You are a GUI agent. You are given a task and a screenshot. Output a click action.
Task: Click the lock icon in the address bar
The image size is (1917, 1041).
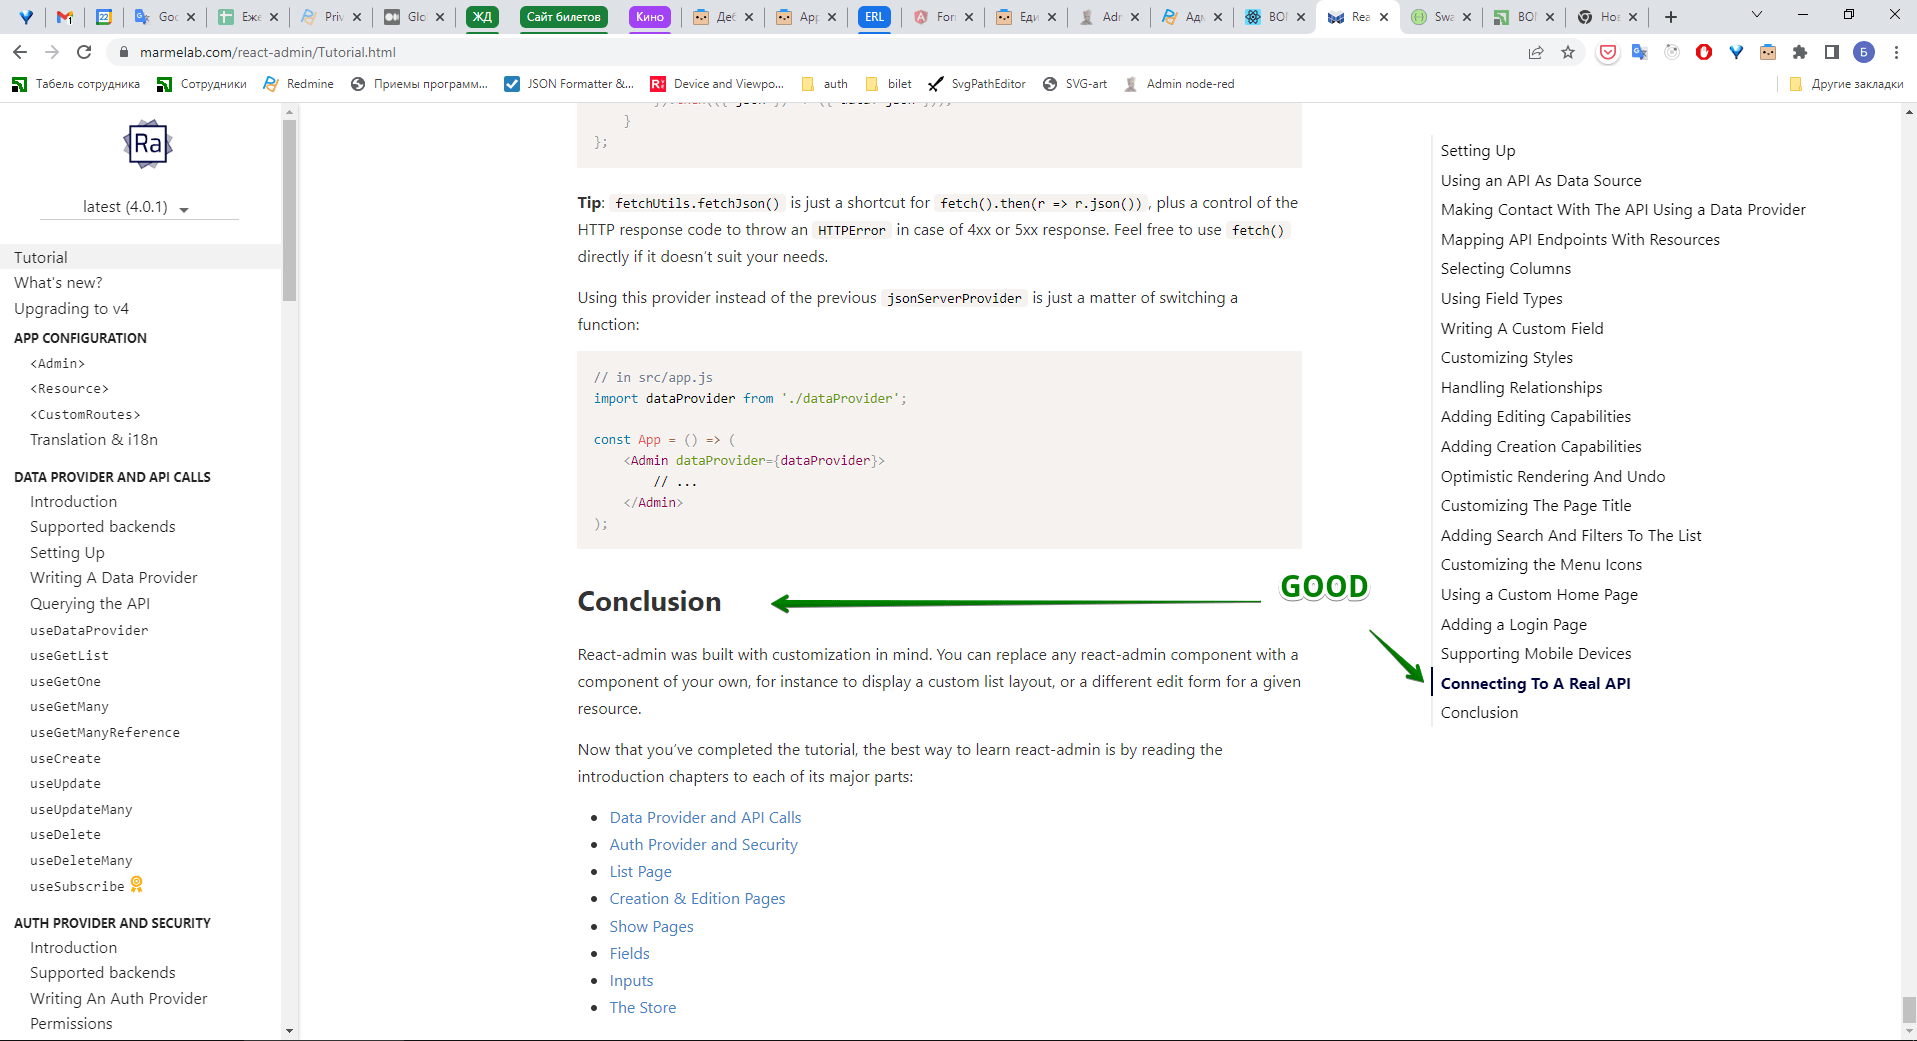tap(122, 52)
